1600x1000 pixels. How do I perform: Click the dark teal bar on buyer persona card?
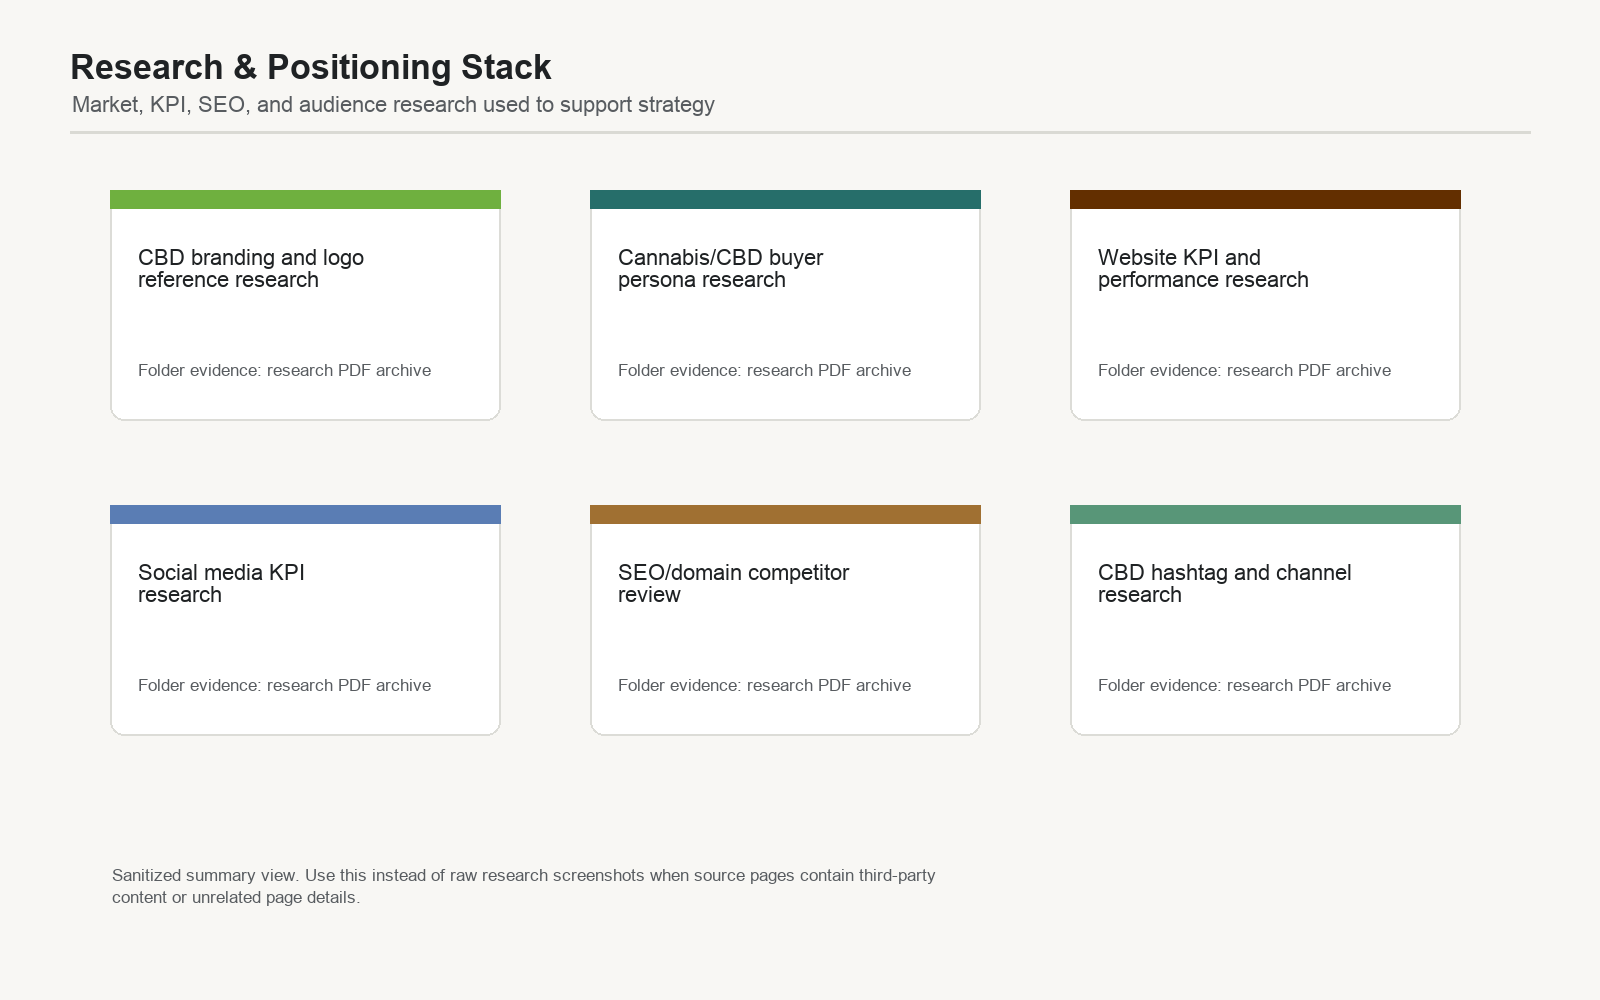tap(785, 199)
